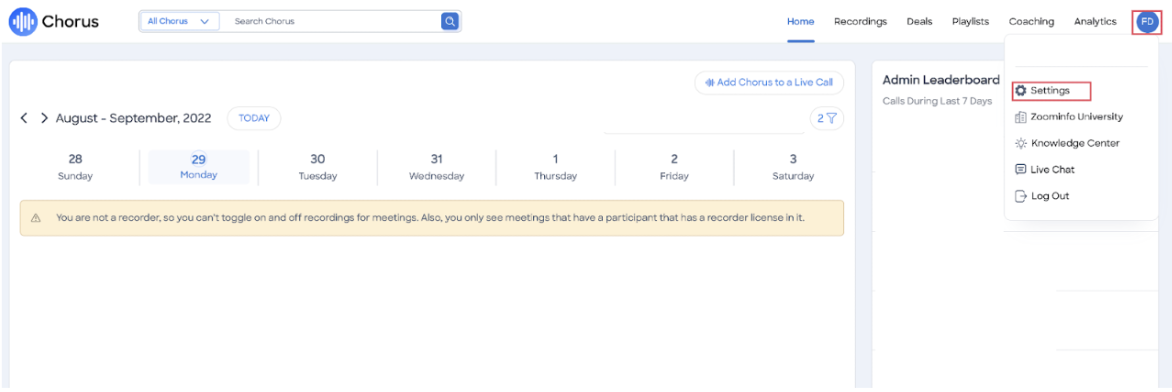Select Saturday 3 in the calendar
This screenshot has width=1172, height=392.
click(793, 168)
